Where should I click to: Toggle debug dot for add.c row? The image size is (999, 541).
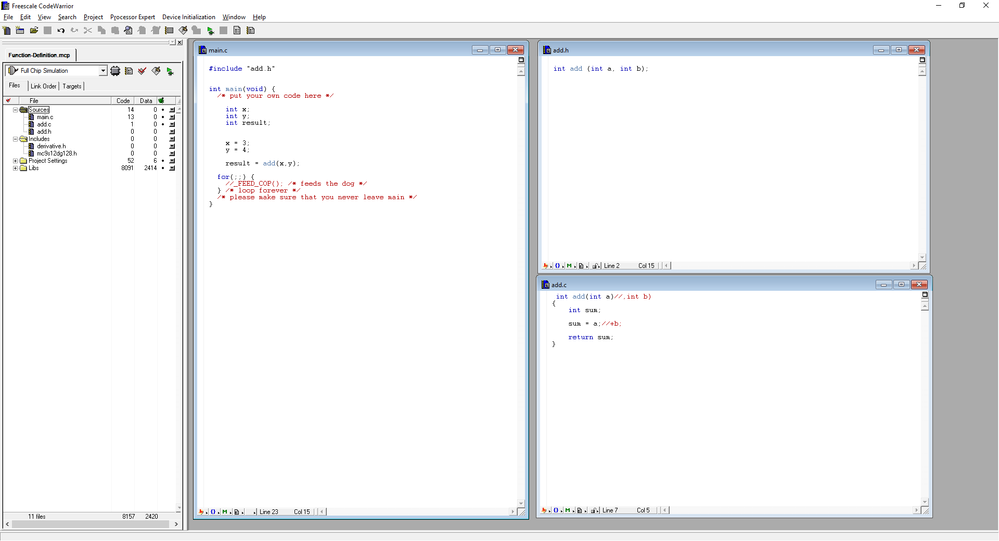coord(162,124)
